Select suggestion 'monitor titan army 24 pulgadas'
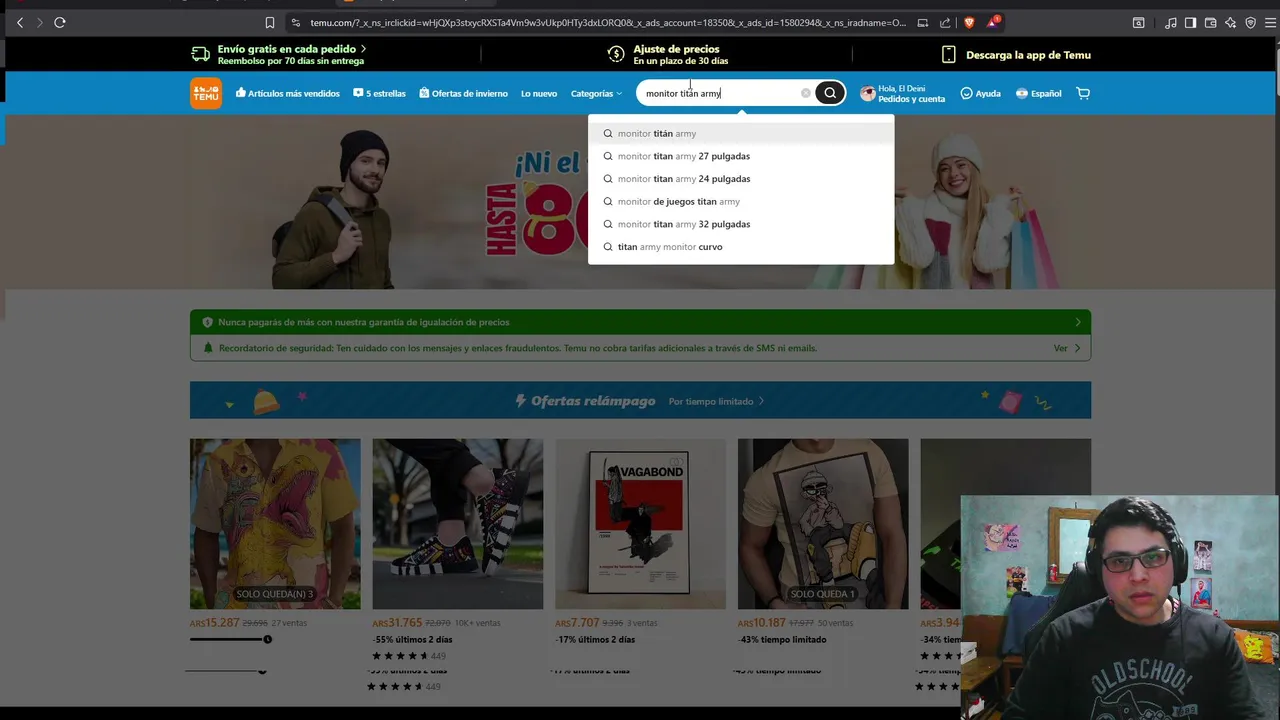This screenshot has height=720, width=1280. 741,179
